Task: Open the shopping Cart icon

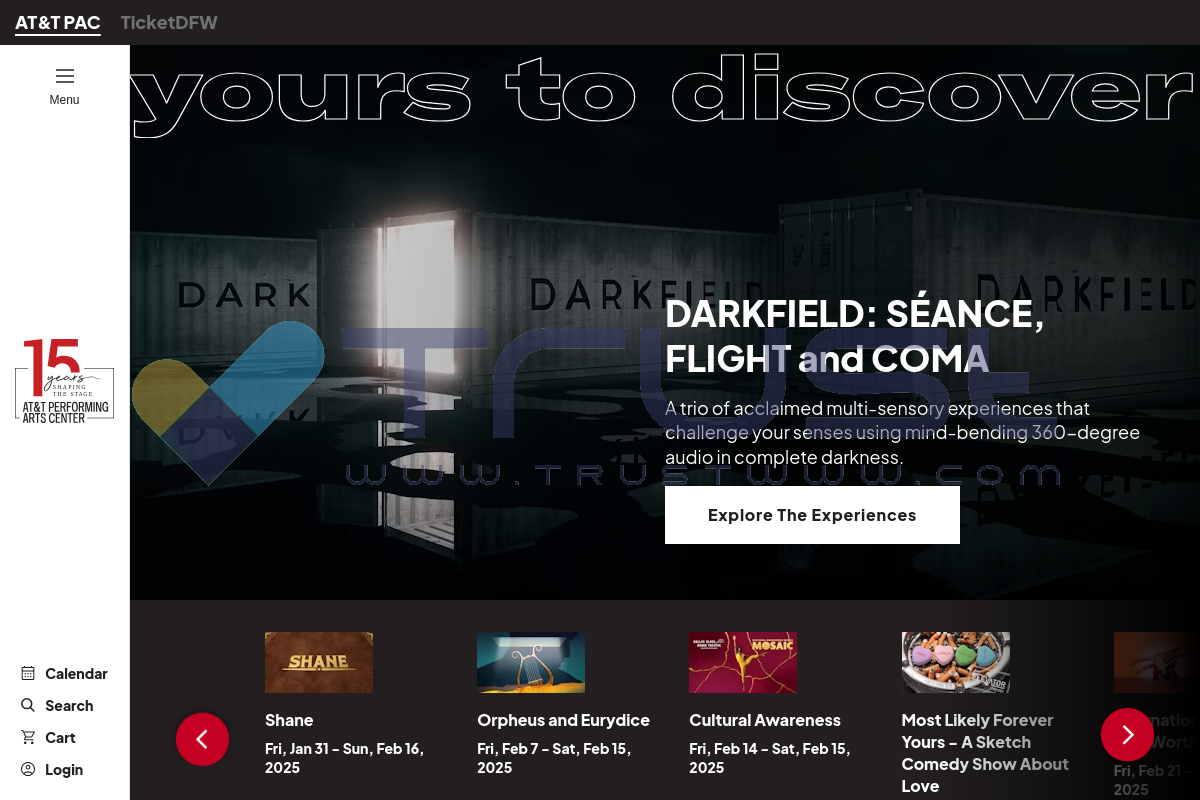Action: (28, 737)
